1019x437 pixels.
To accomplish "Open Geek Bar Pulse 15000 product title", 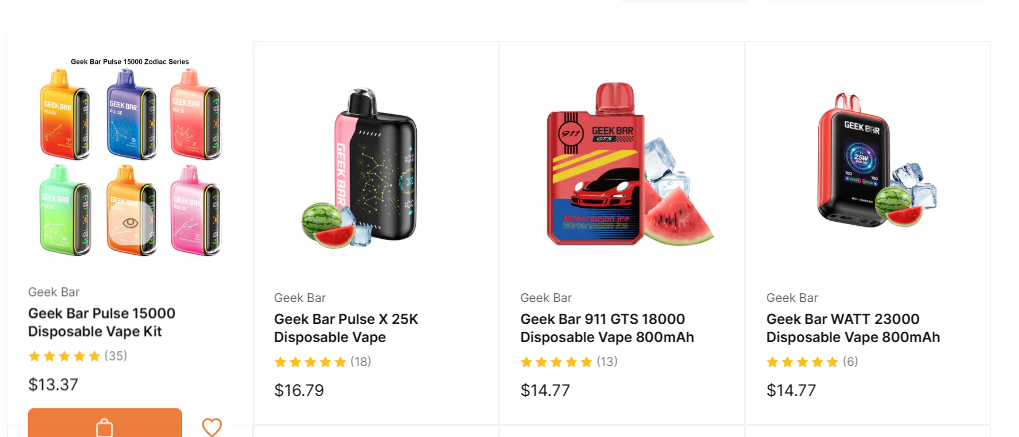I will (101, 323).
